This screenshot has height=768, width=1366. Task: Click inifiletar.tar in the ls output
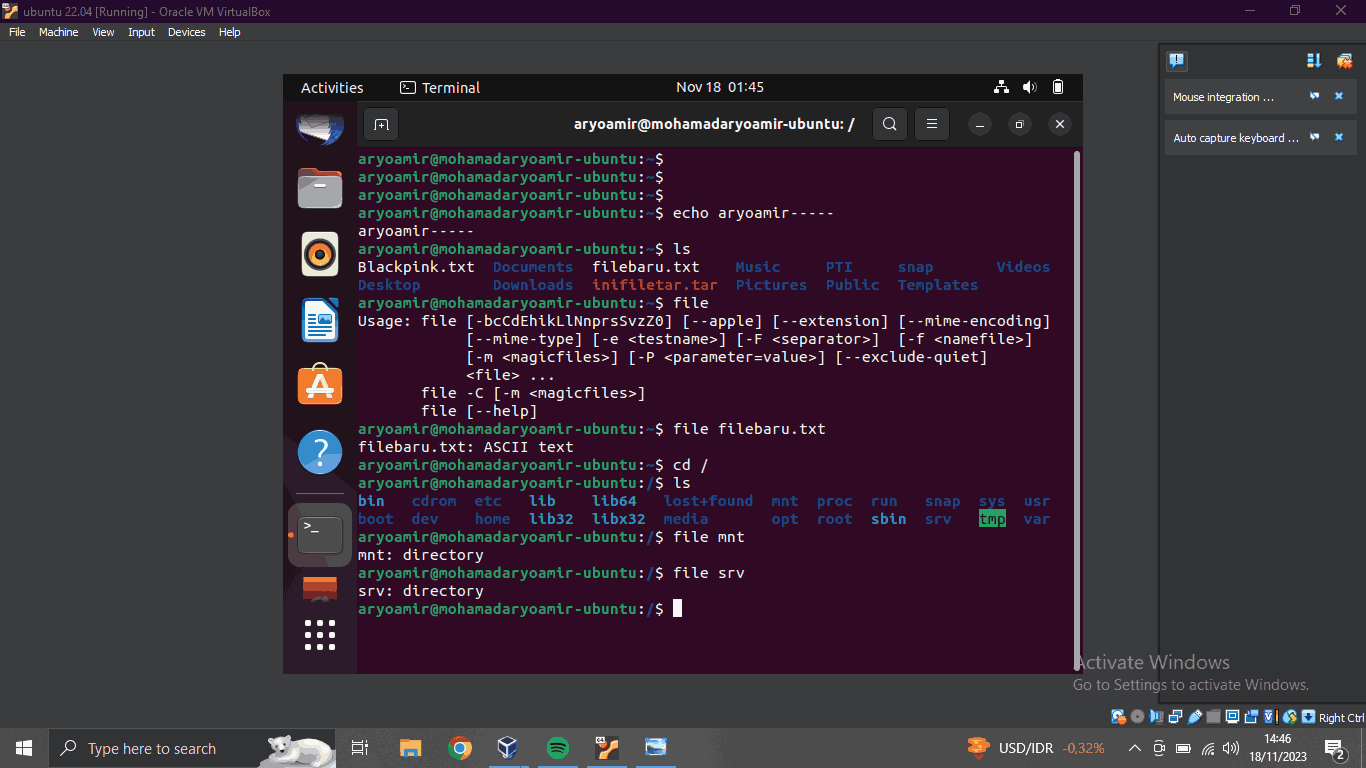[x=655, y=285]
